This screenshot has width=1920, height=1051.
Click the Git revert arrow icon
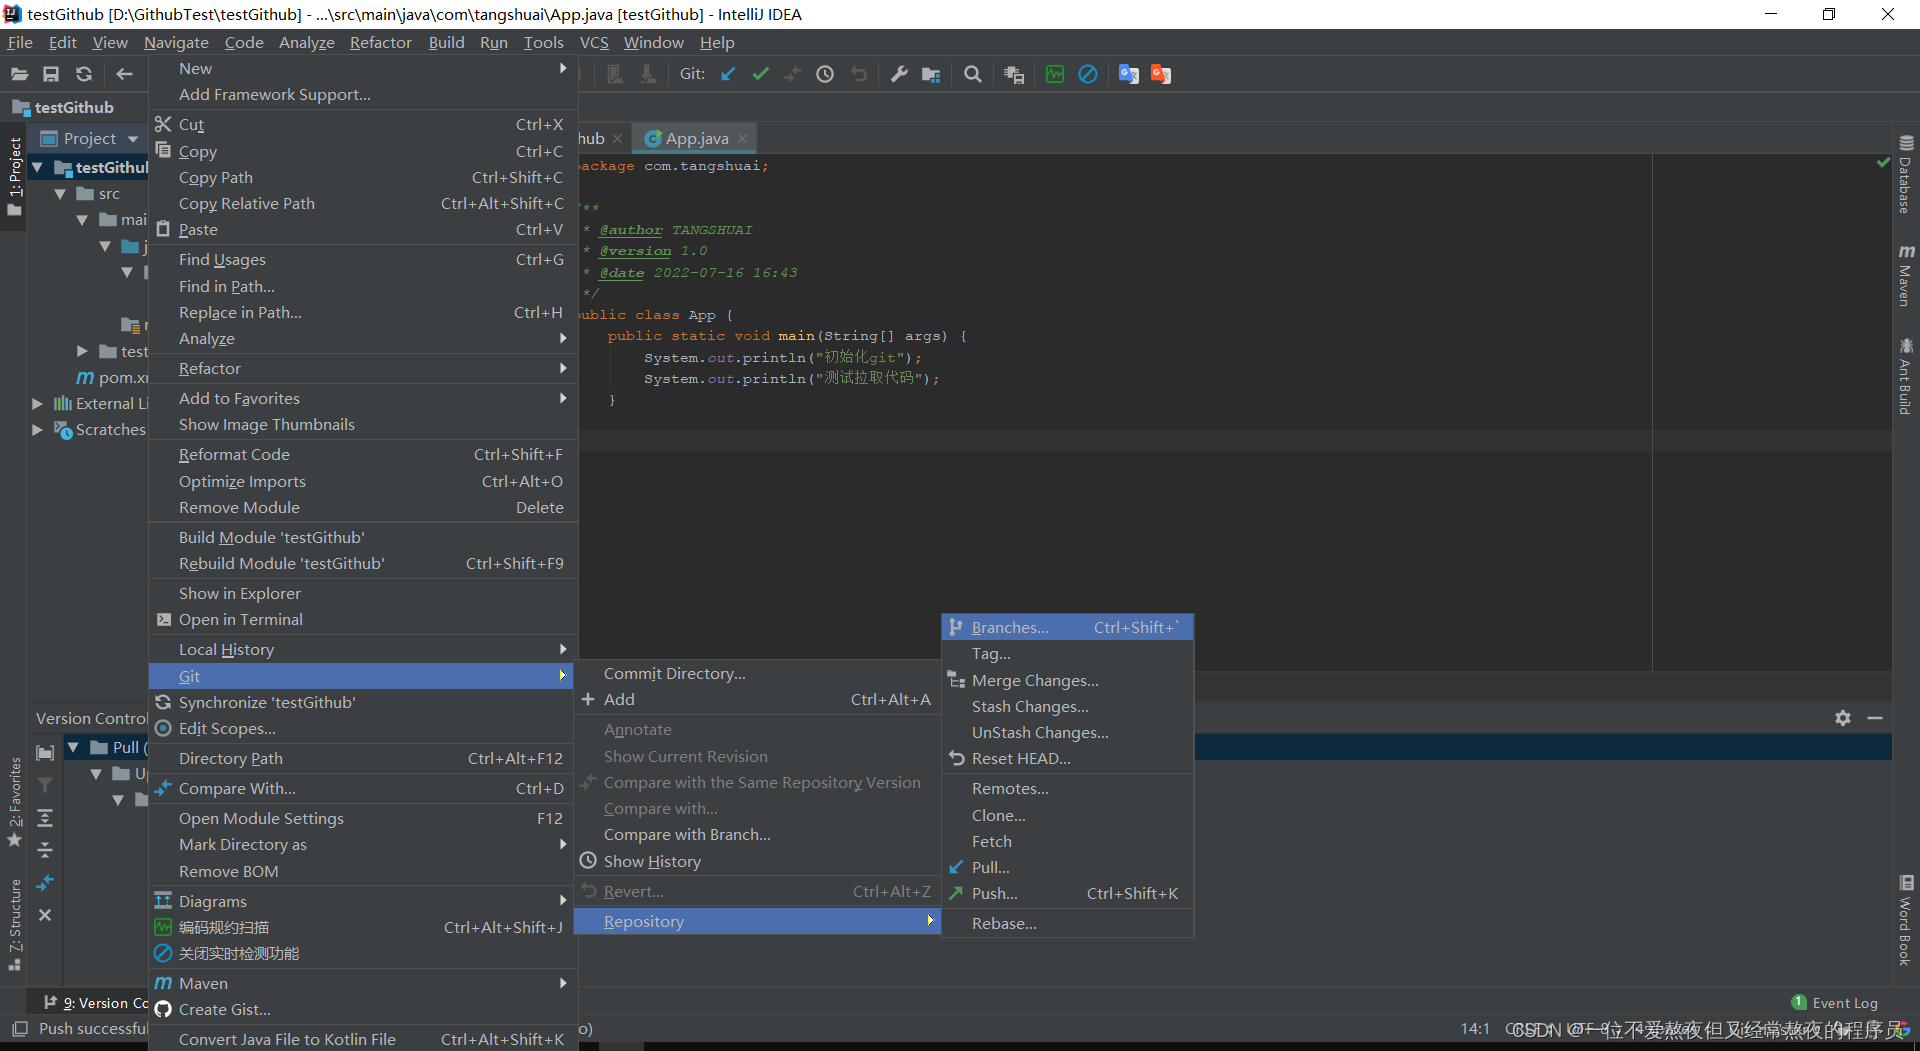pos(858,74)
